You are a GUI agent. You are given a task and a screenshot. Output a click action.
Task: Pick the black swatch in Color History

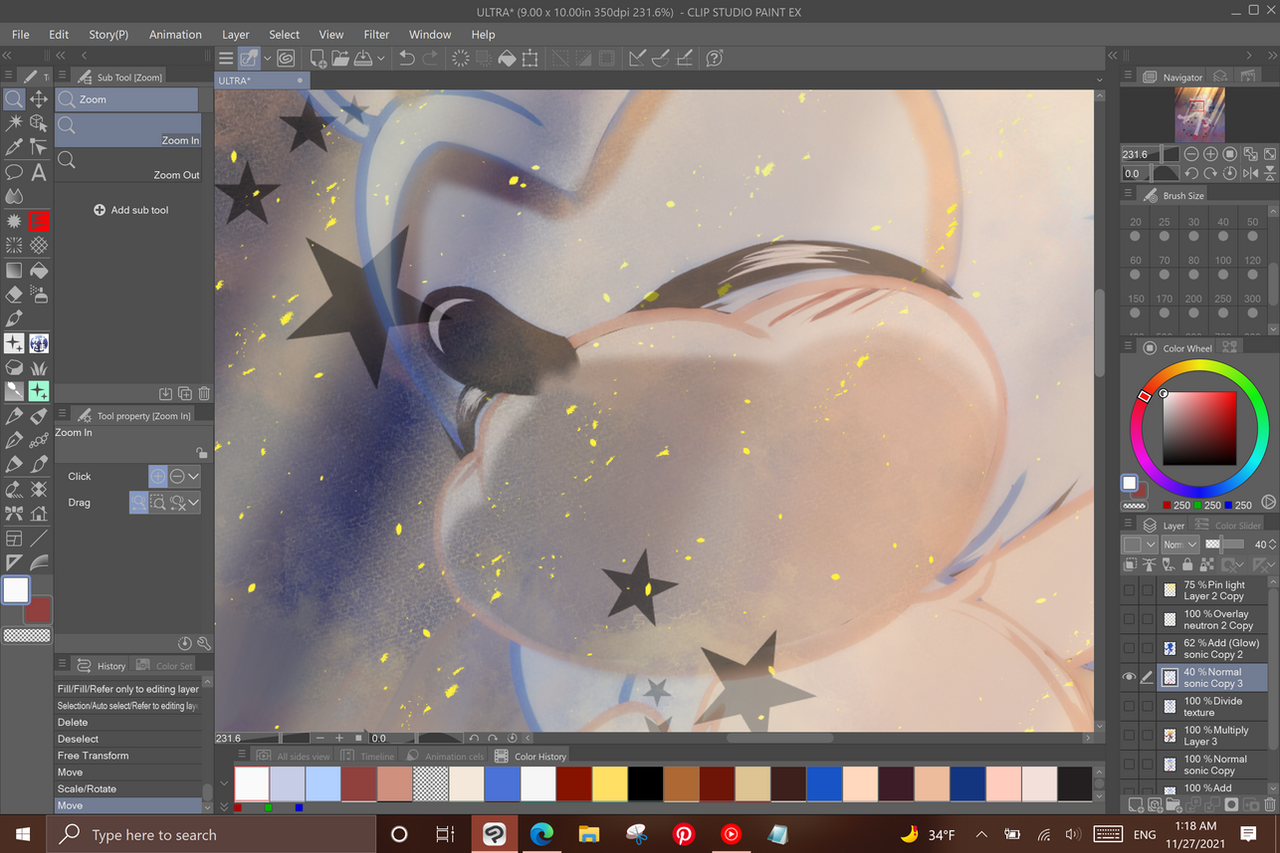click(646, 783)
